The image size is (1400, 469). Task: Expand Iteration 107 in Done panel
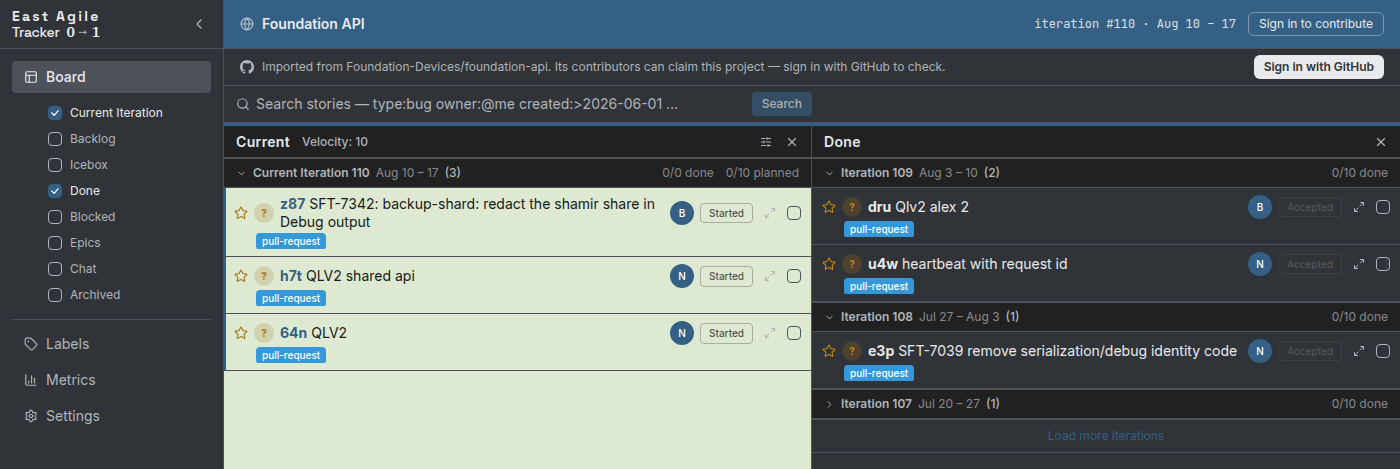pyautogui.click(x=829, y=404)
